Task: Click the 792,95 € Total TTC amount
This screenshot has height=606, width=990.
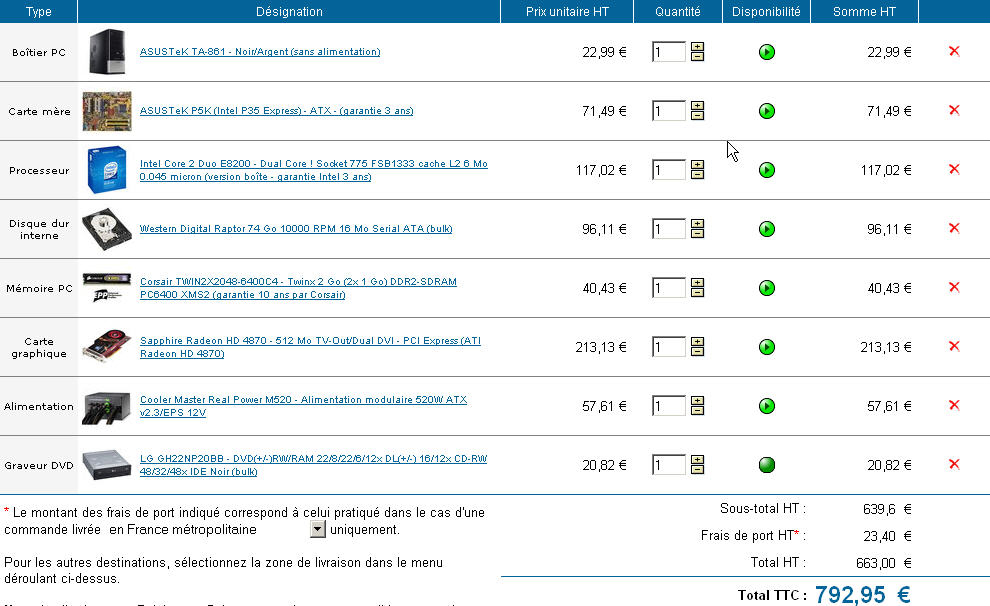Action: 862,594
